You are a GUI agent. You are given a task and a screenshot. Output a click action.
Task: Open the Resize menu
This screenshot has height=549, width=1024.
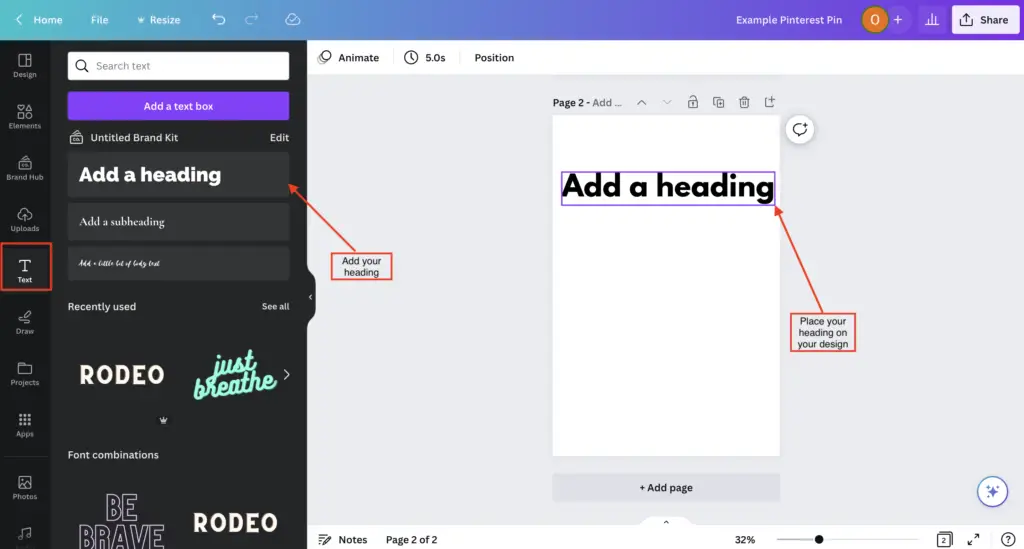coord(159,20)
